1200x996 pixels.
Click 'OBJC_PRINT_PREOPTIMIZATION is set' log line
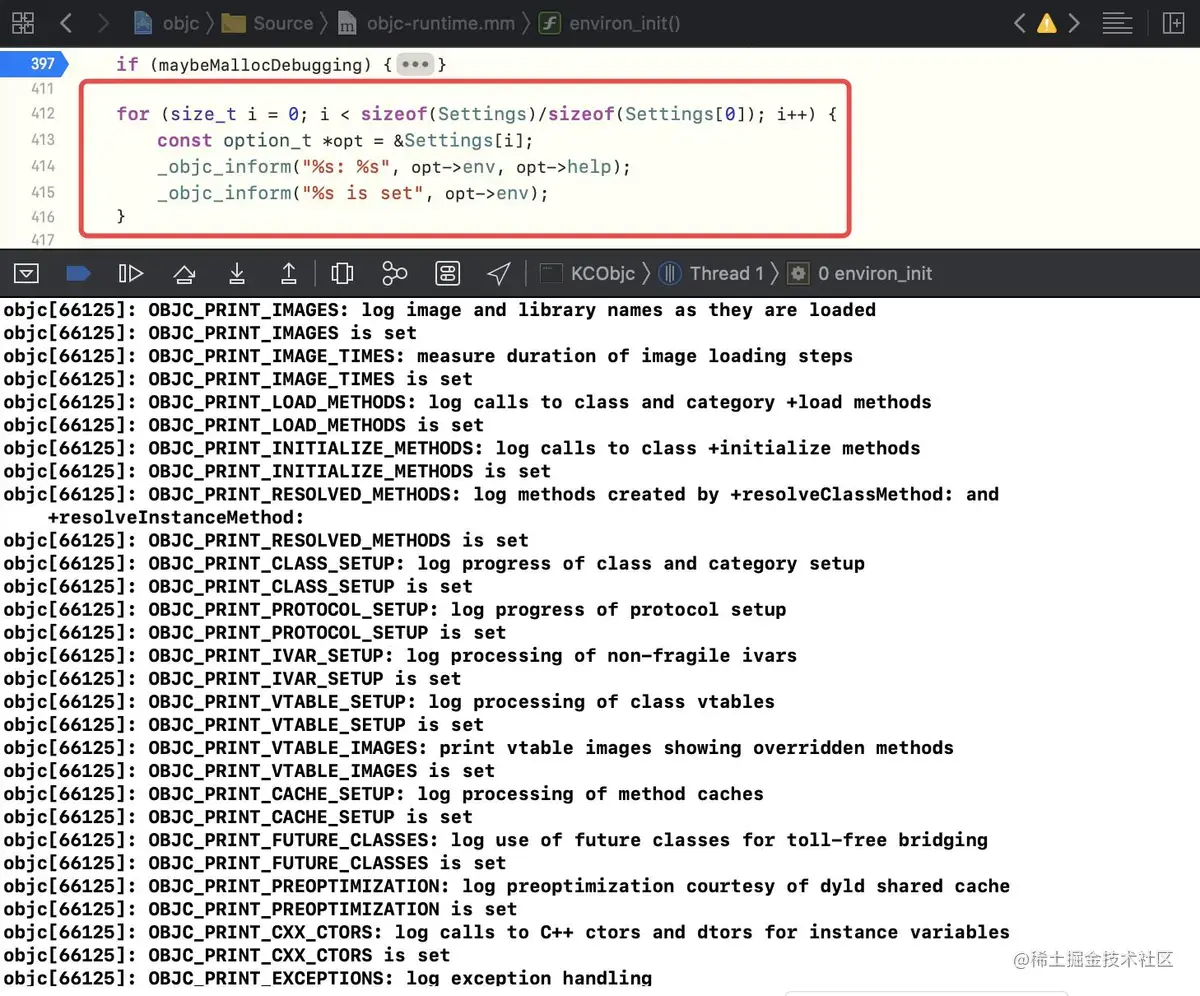[260, 908]
